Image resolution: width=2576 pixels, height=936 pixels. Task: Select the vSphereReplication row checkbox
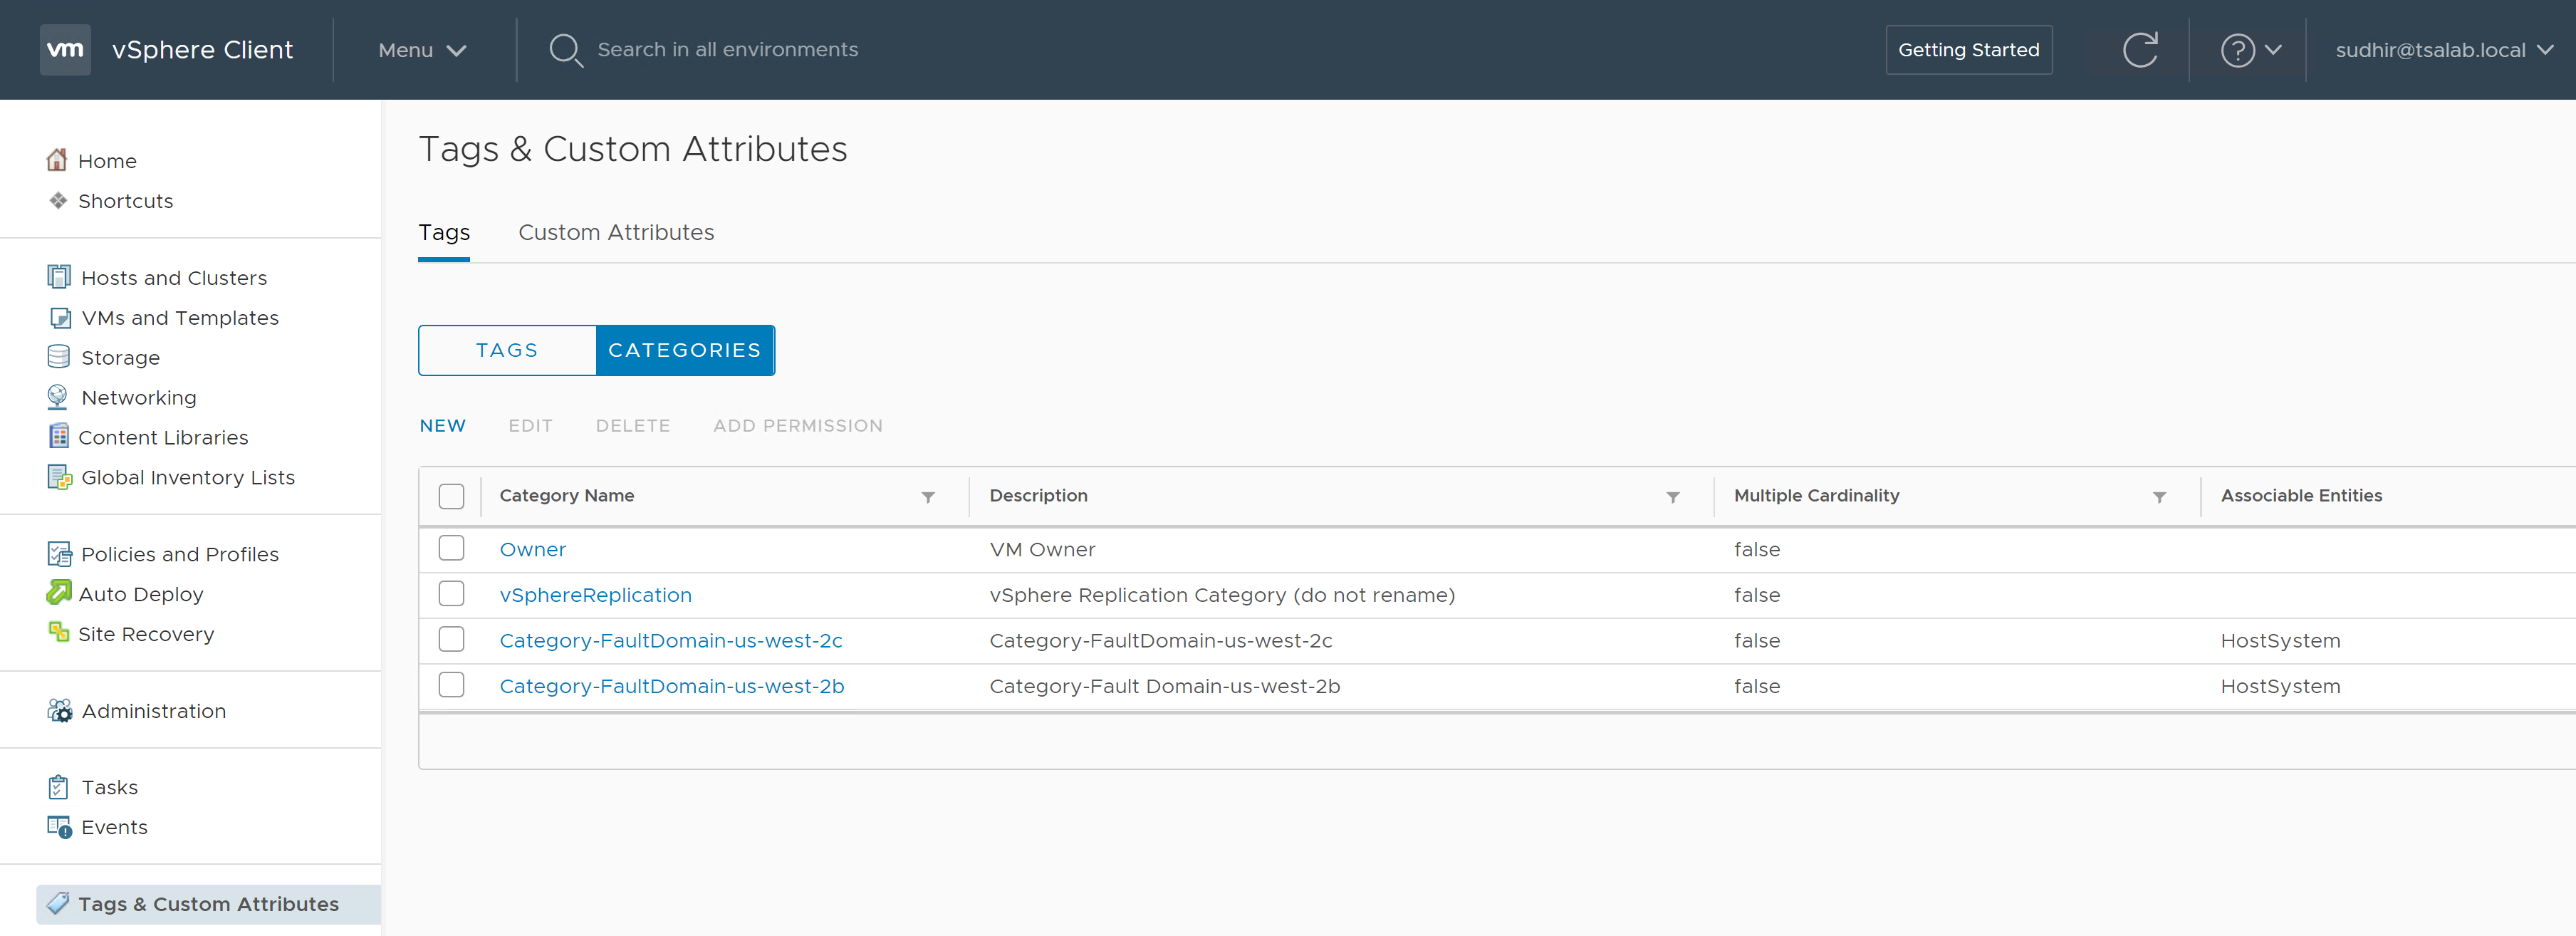[451, 594]
